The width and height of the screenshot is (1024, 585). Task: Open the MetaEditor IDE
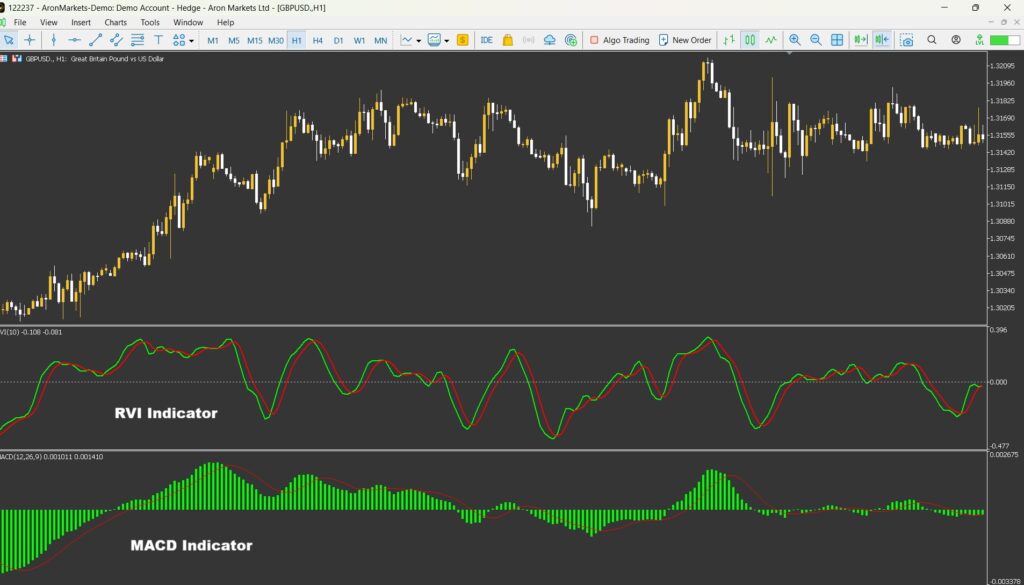pyautogui.click(x=486, y=40)
